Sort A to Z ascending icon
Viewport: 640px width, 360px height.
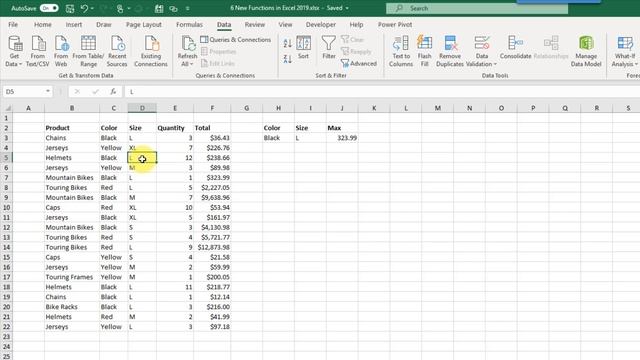[287, 43]
